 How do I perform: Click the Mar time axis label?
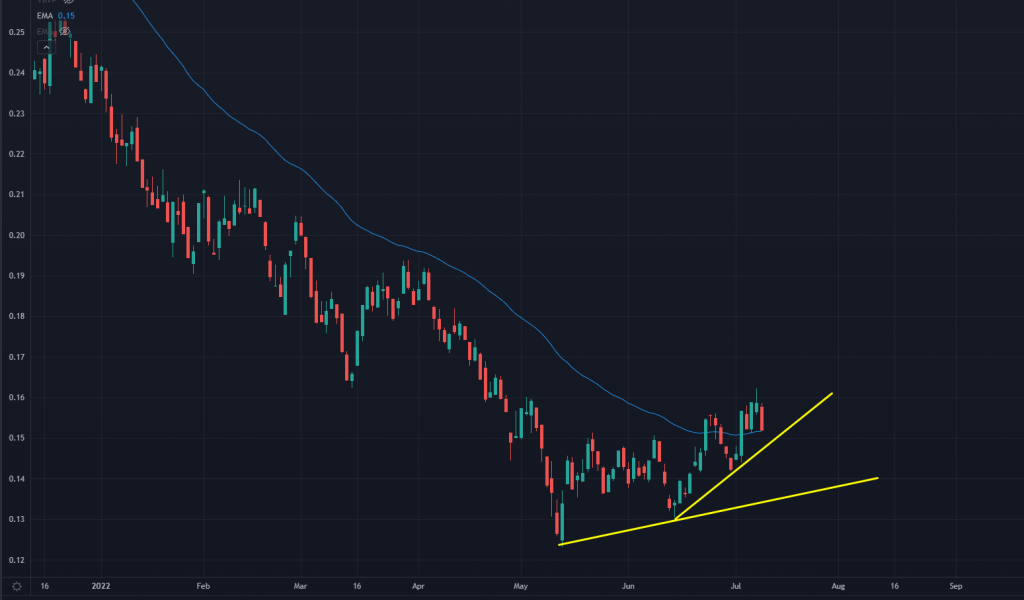pos(300,586)
